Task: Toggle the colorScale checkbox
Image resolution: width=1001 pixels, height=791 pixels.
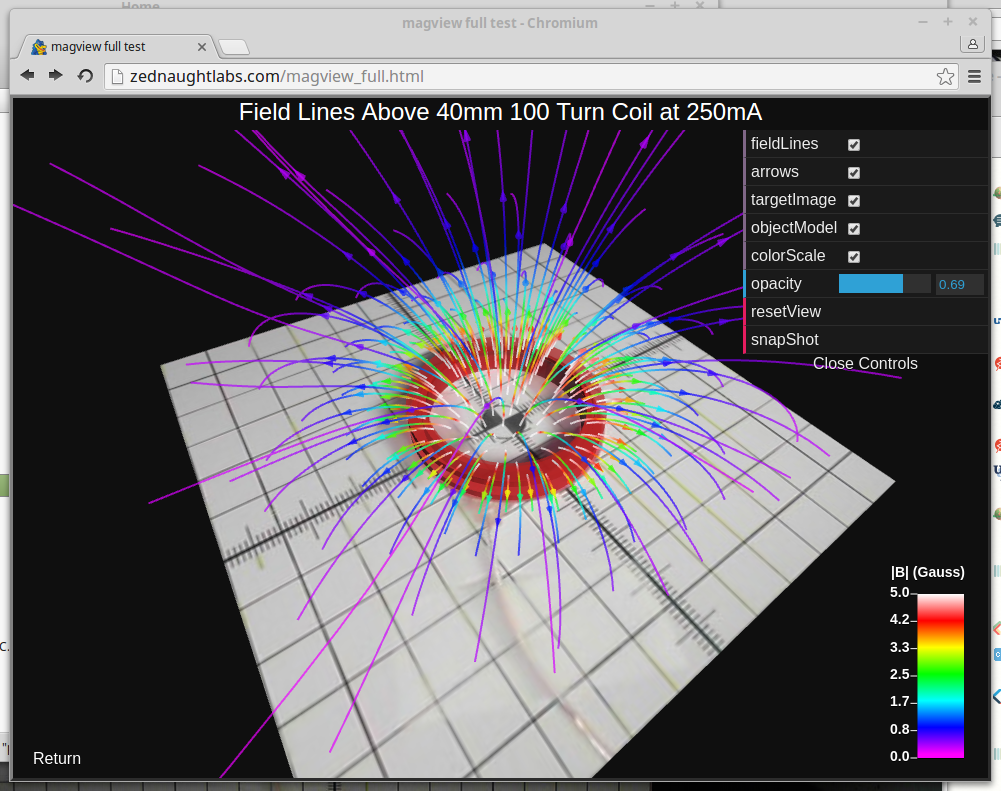Action: coord(854,257)
